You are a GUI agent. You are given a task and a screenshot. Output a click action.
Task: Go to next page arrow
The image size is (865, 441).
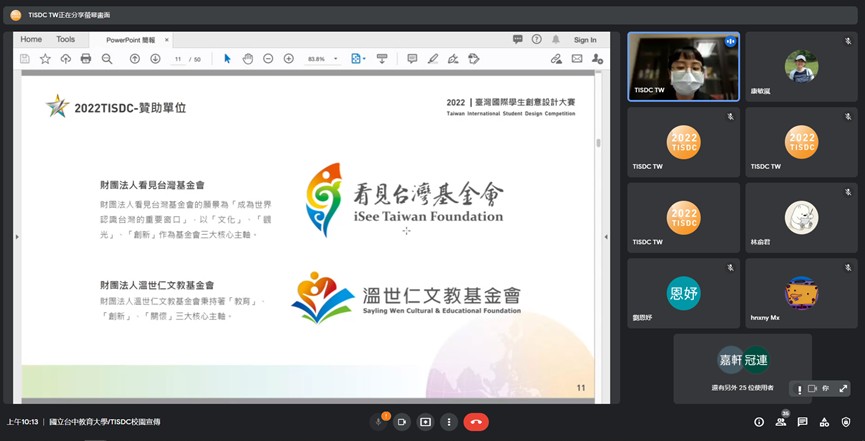[x=155, y=59]
